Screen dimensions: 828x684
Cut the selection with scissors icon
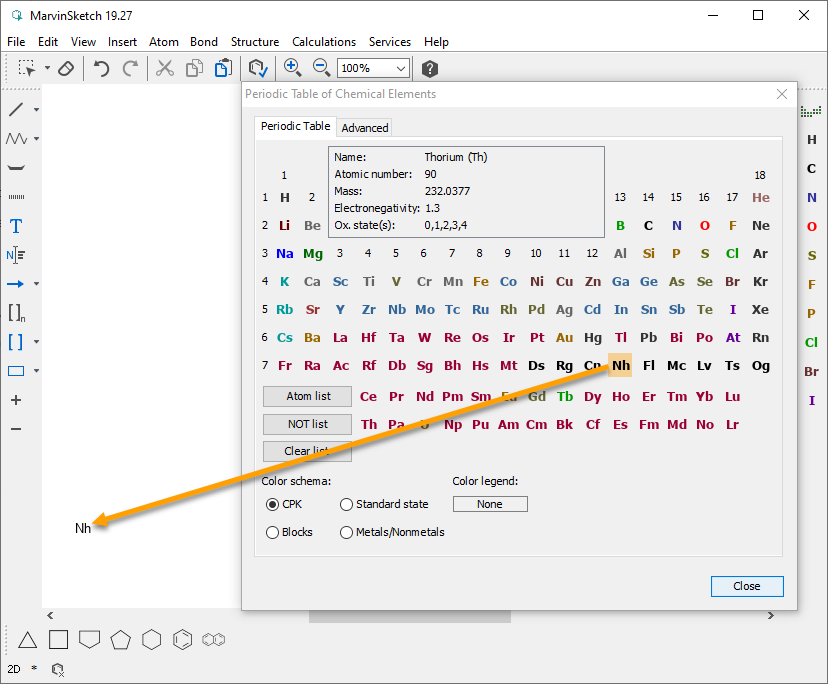click(x=165, y=68)
